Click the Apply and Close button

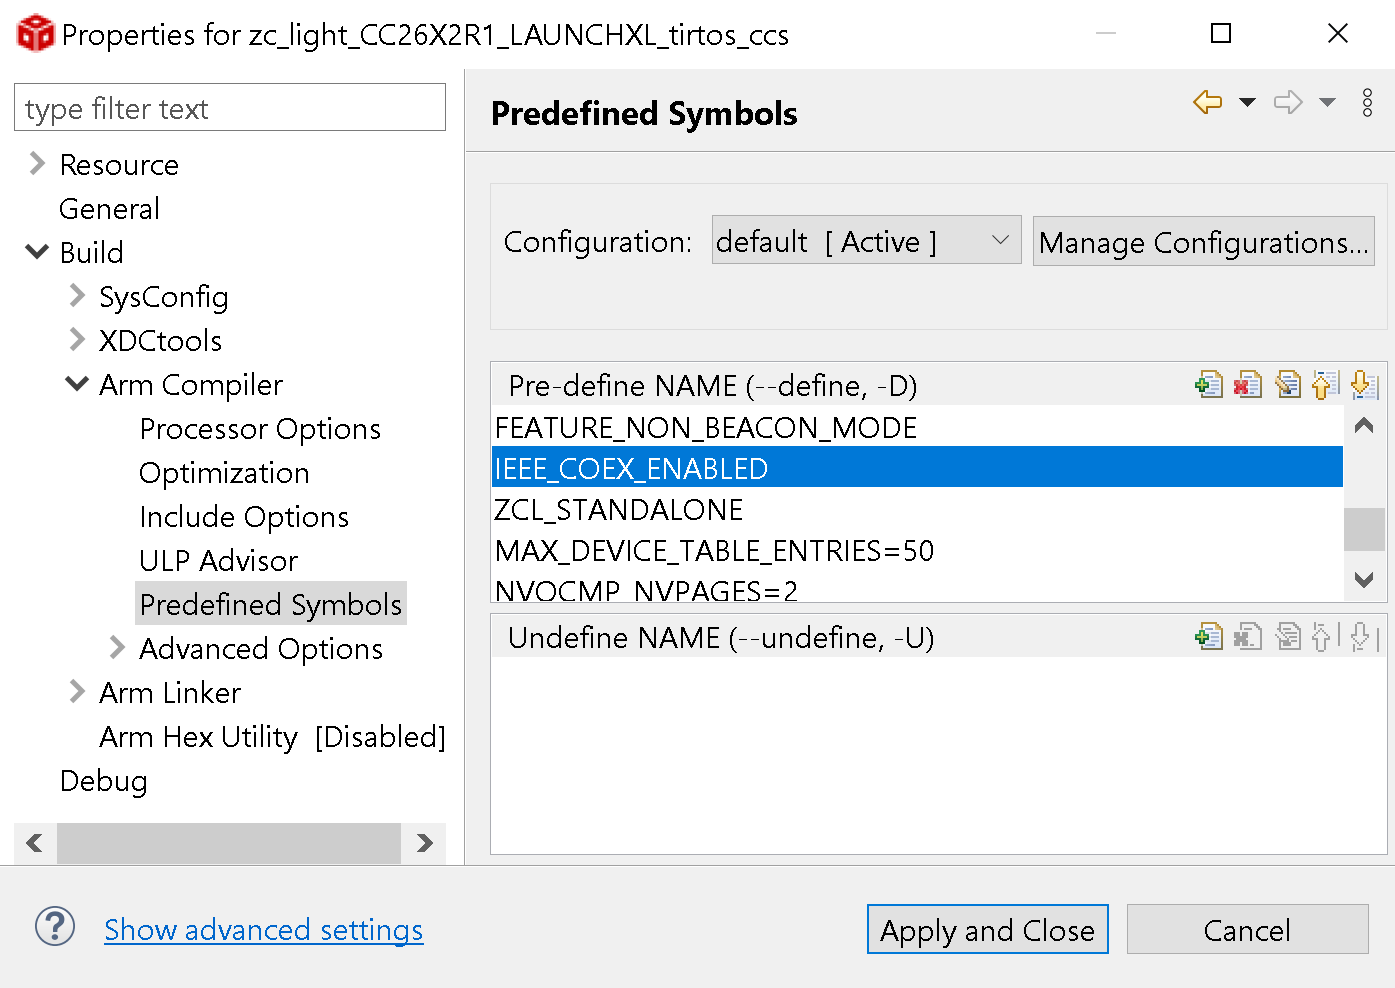click(x=987, y=929)
